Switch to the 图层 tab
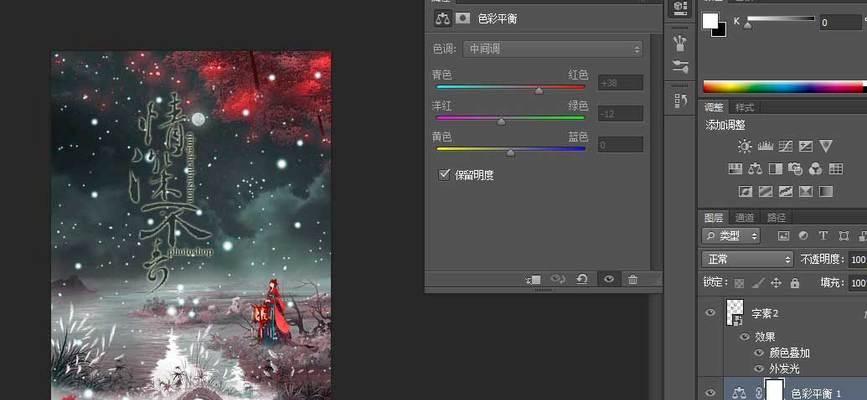This screenshot has width=867, height=400. (x=713, y=217)
